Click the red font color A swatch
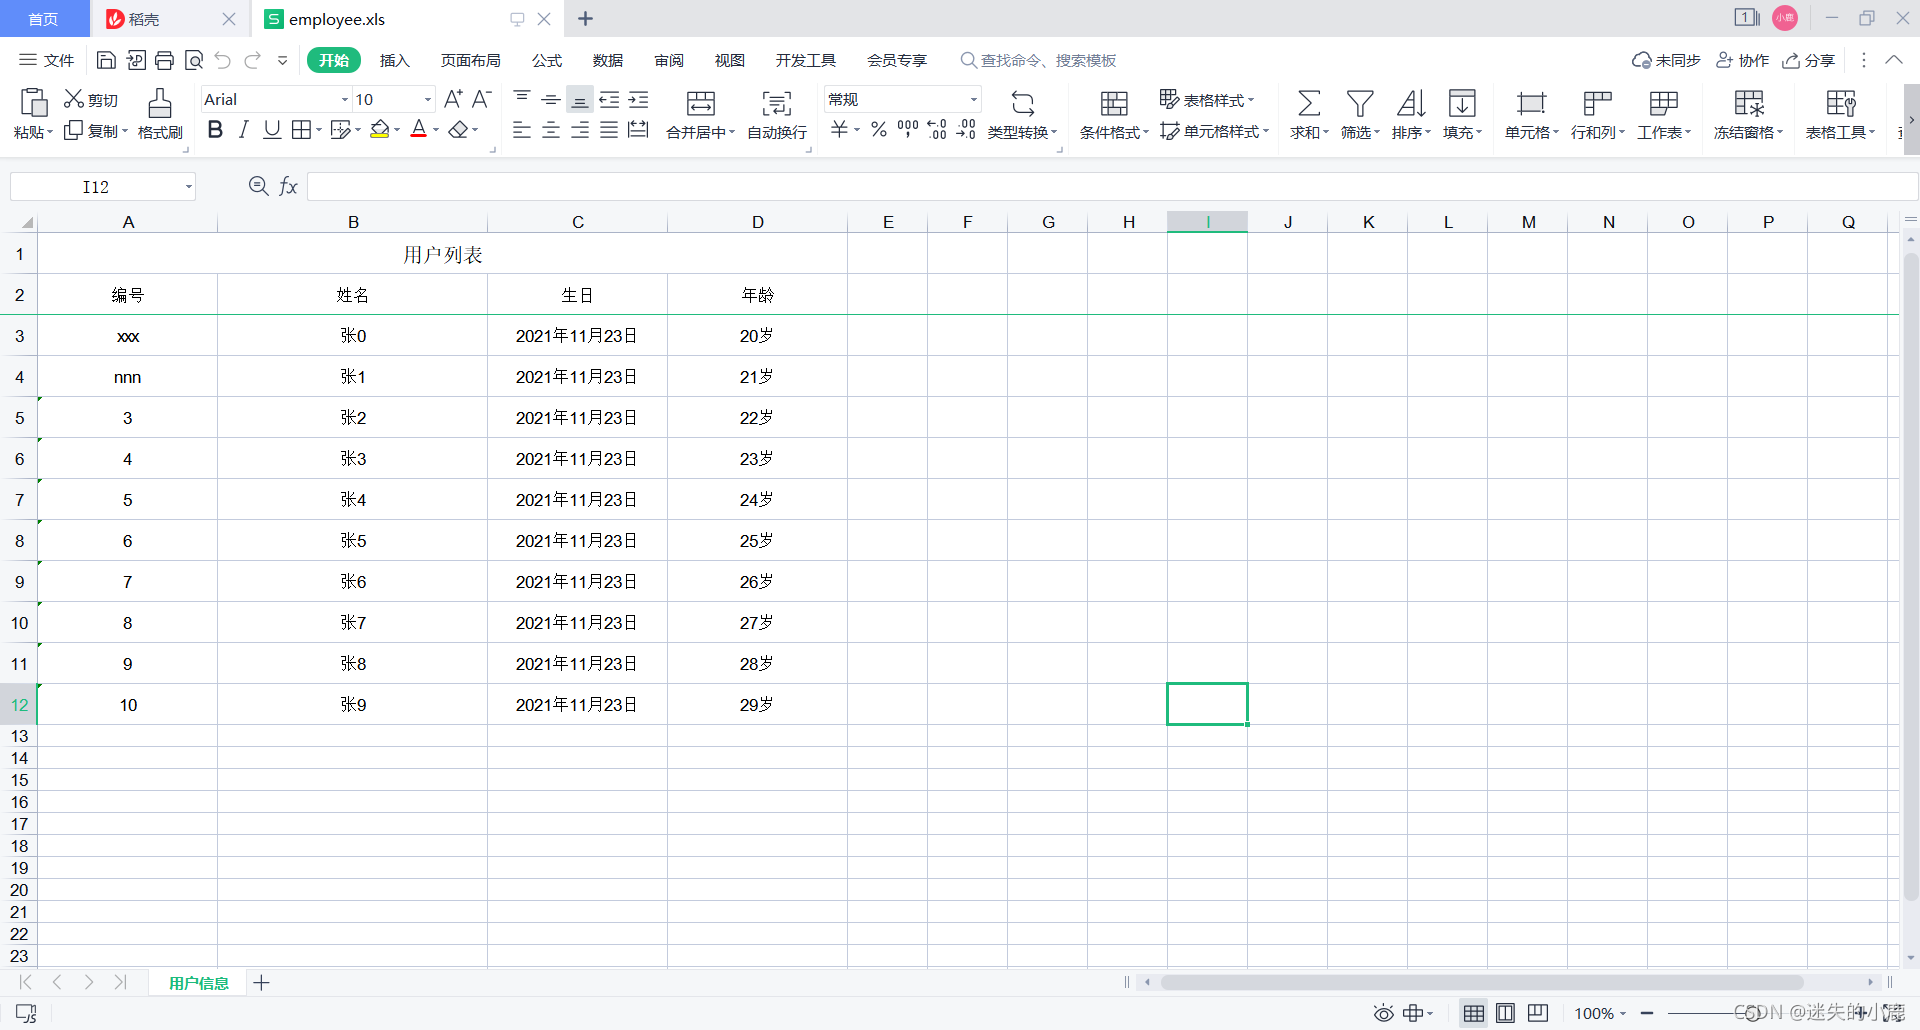This screenshot has width=1920, height=1030. click(x=419, y=130)
